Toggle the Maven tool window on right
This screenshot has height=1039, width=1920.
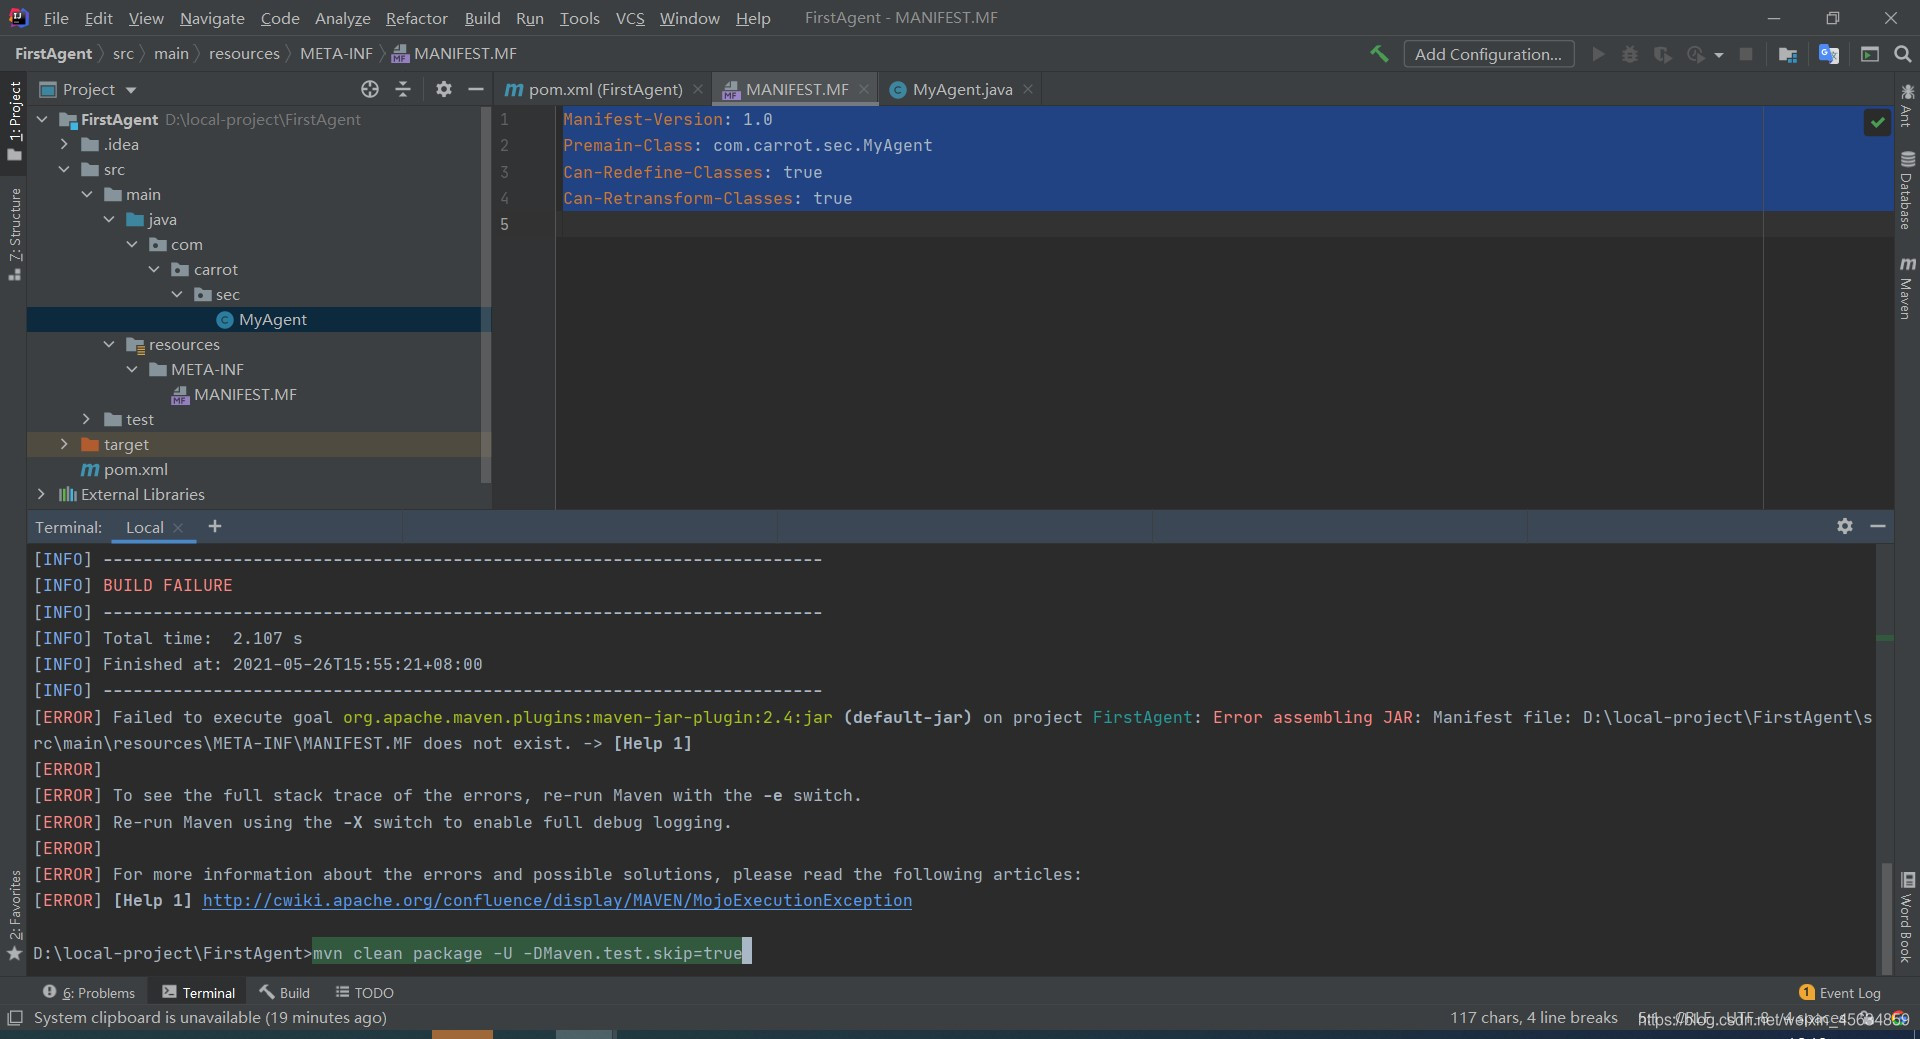point(1907,289)
